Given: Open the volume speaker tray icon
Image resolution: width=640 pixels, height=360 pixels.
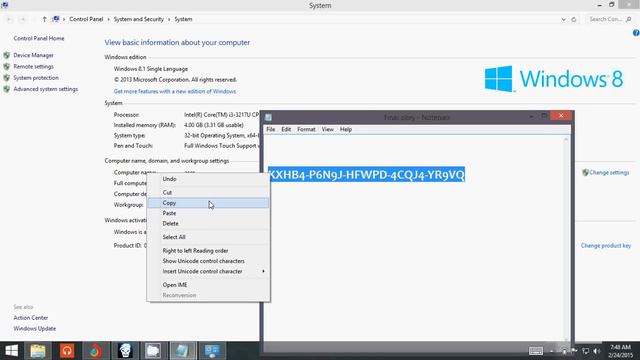Looking at the screenshot, I should tap(597, 351).
